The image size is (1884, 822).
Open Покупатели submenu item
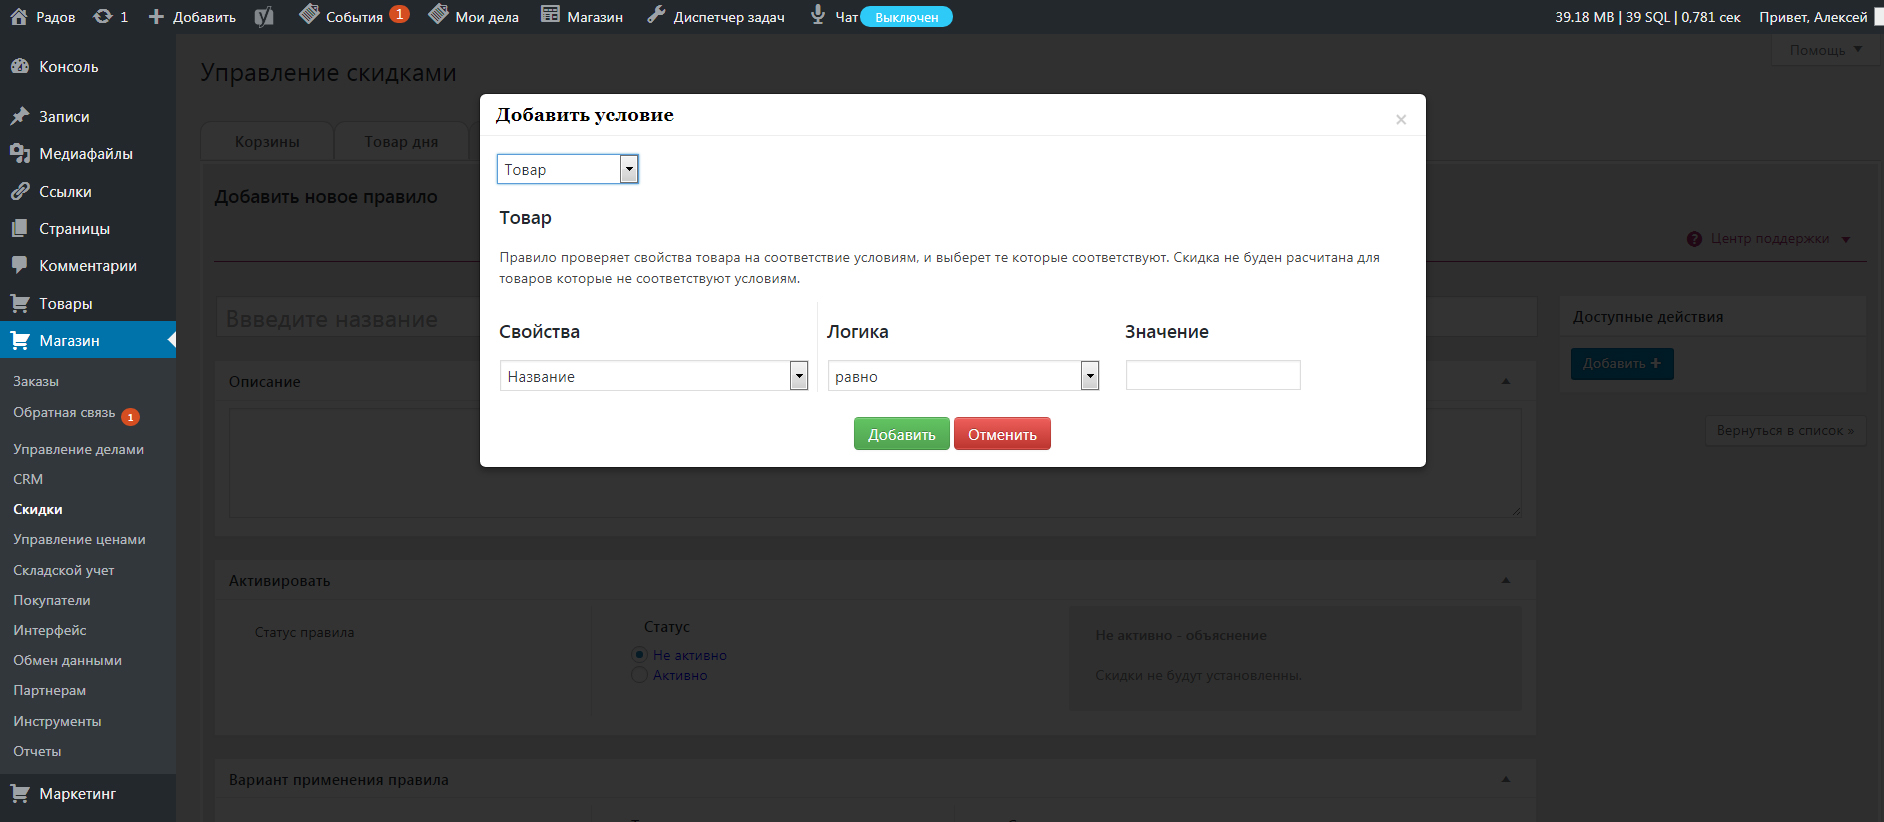(52, 600)
